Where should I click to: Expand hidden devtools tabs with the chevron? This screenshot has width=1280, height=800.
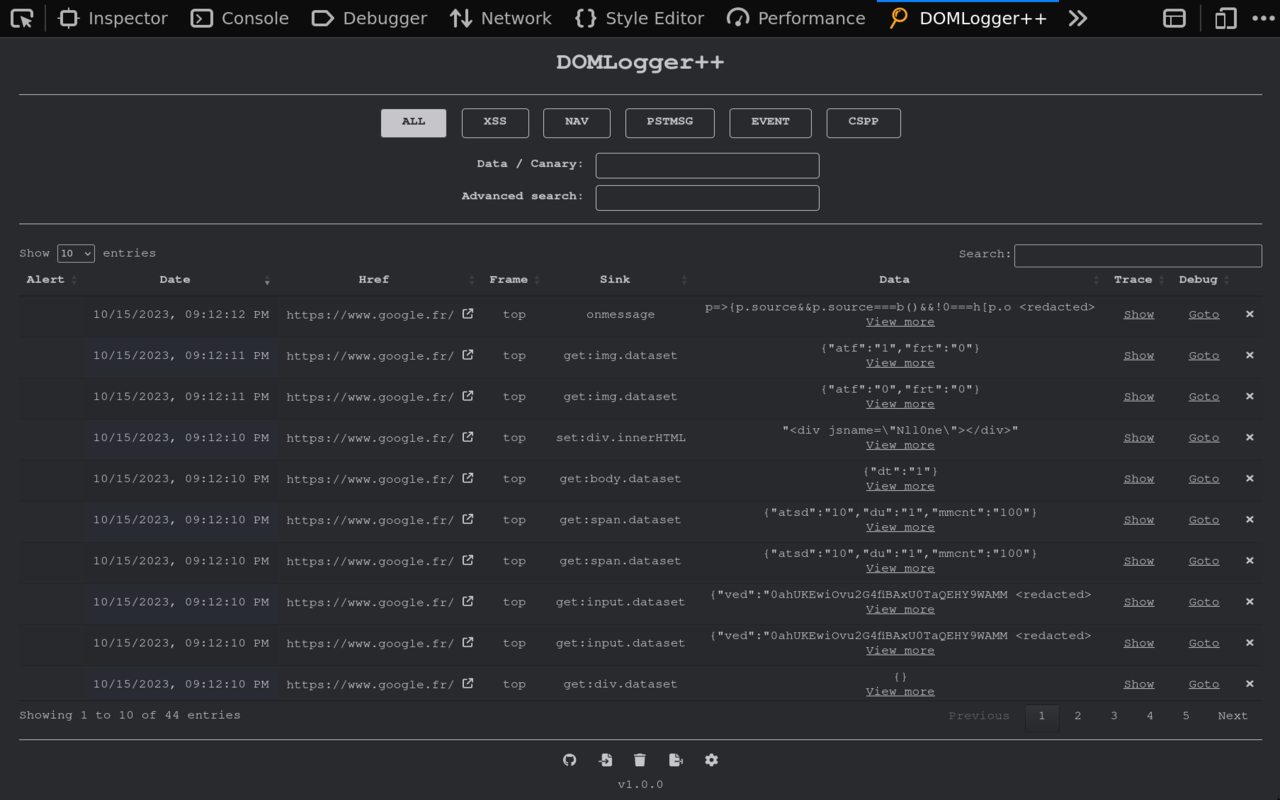click(x=1078, y=17)
